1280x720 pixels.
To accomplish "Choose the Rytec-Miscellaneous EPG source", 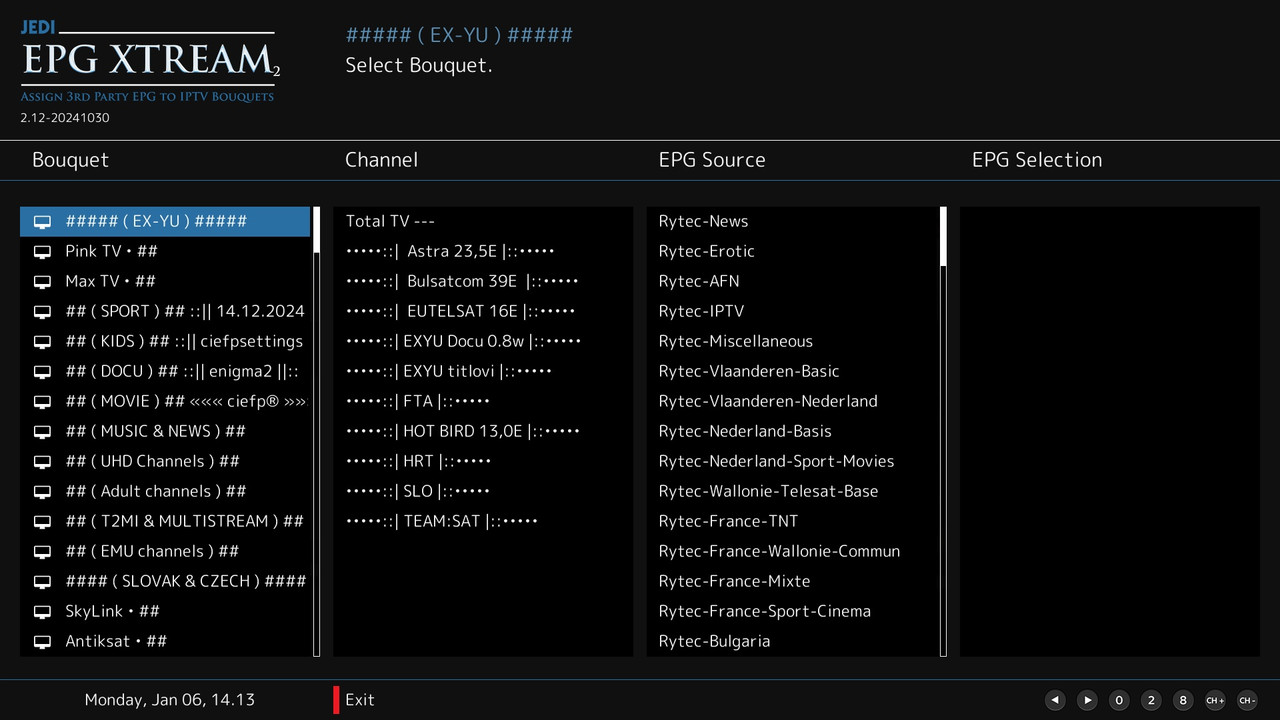I will coord(792,341).
